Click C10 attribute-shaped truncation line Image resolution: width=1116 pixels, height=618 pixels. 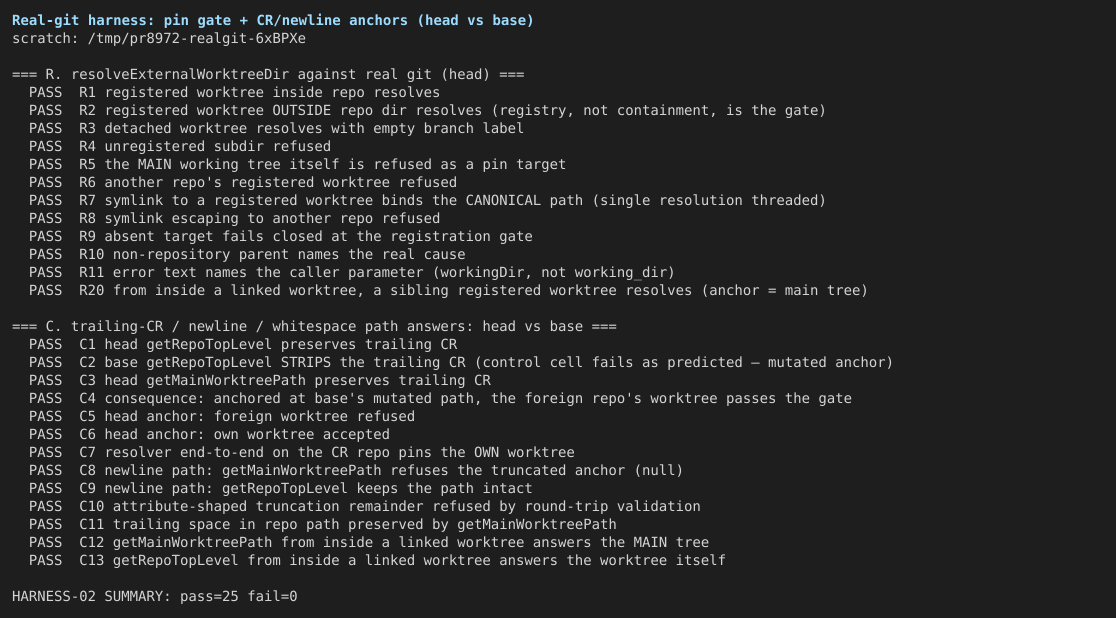[364, 506]
